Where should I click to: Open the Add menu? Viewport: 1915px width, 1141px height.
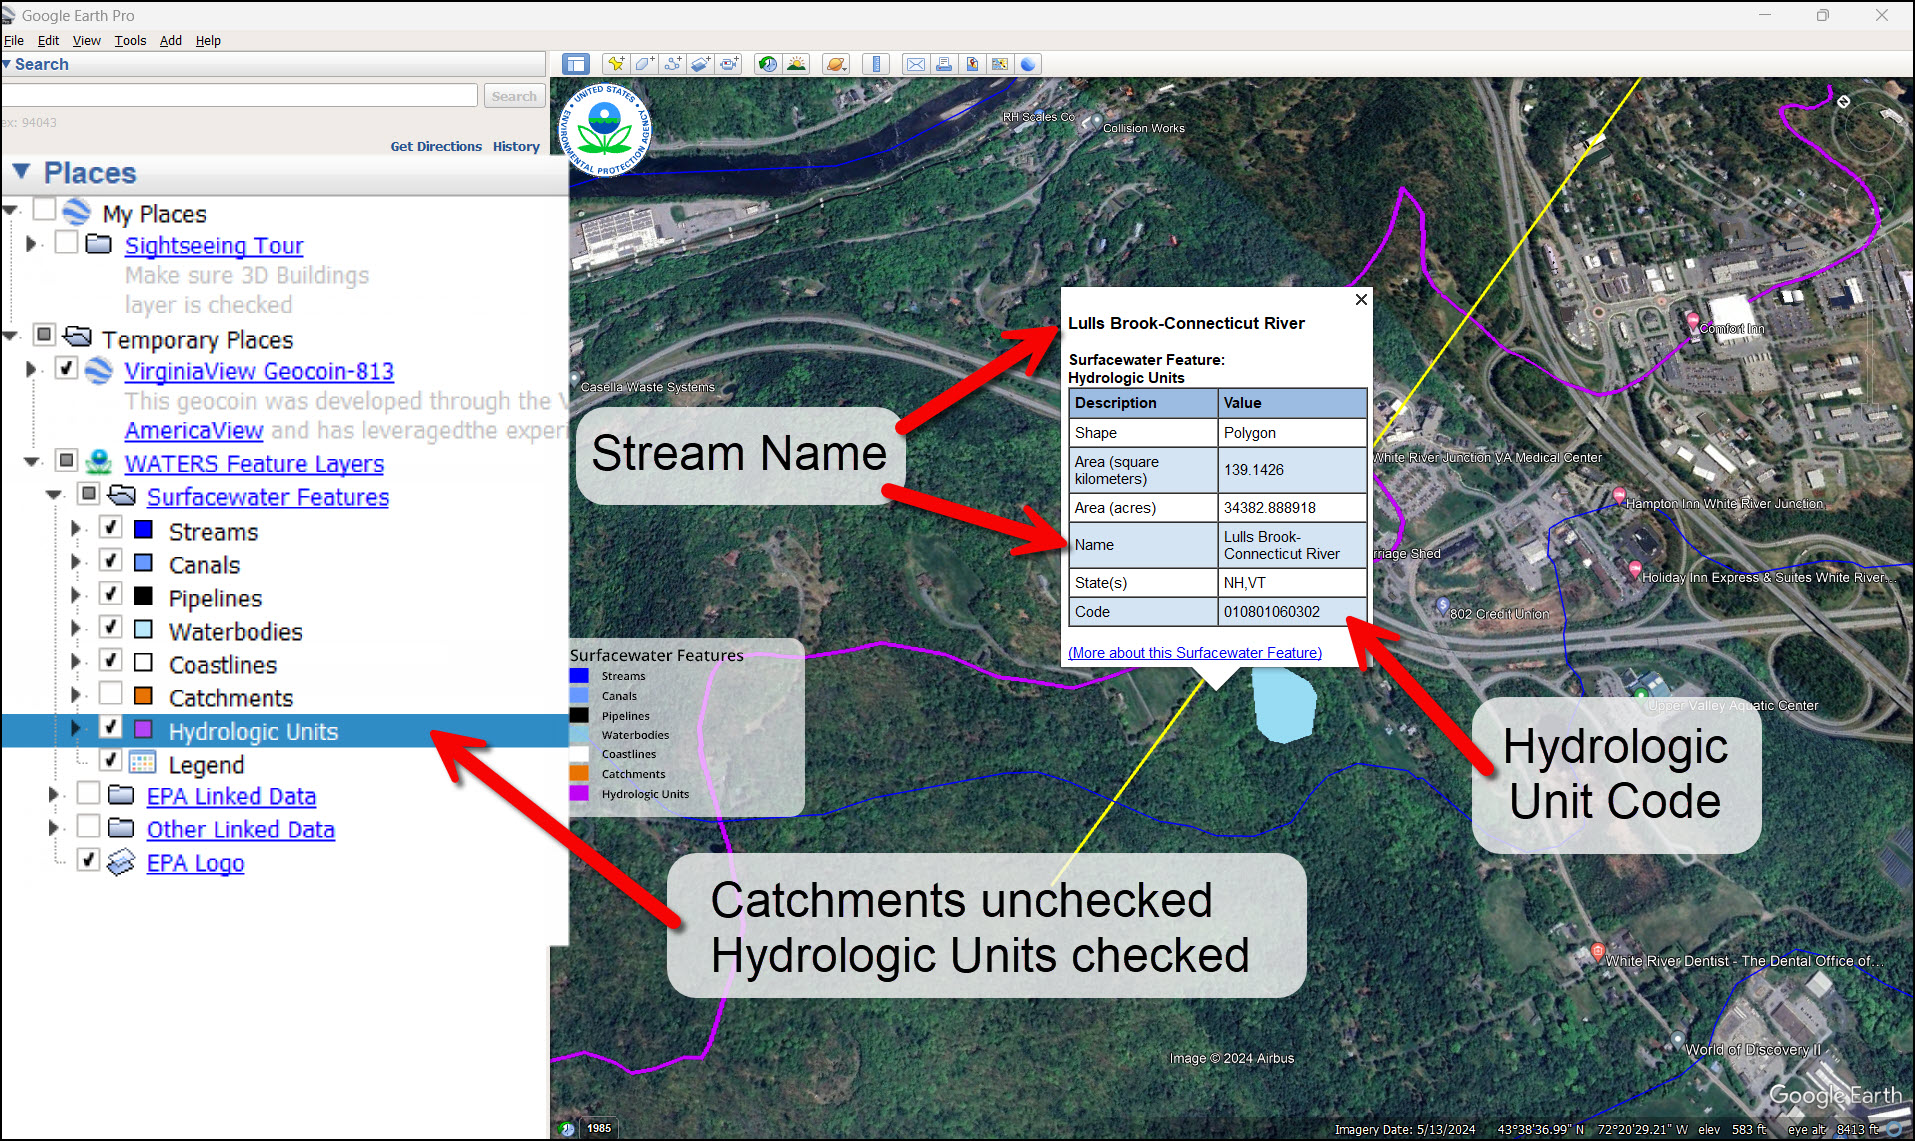(x=171, y=40)
